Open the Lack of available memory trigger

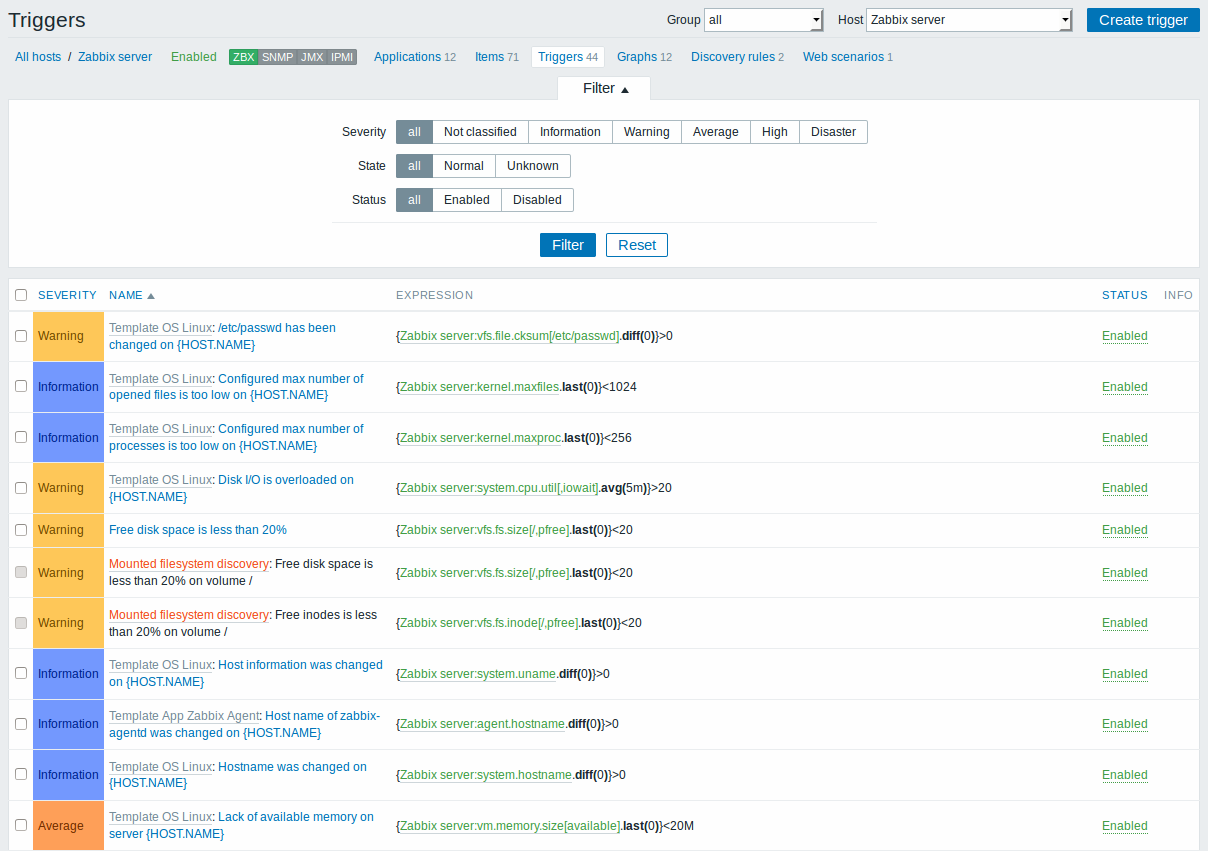[x=241, y=825]
